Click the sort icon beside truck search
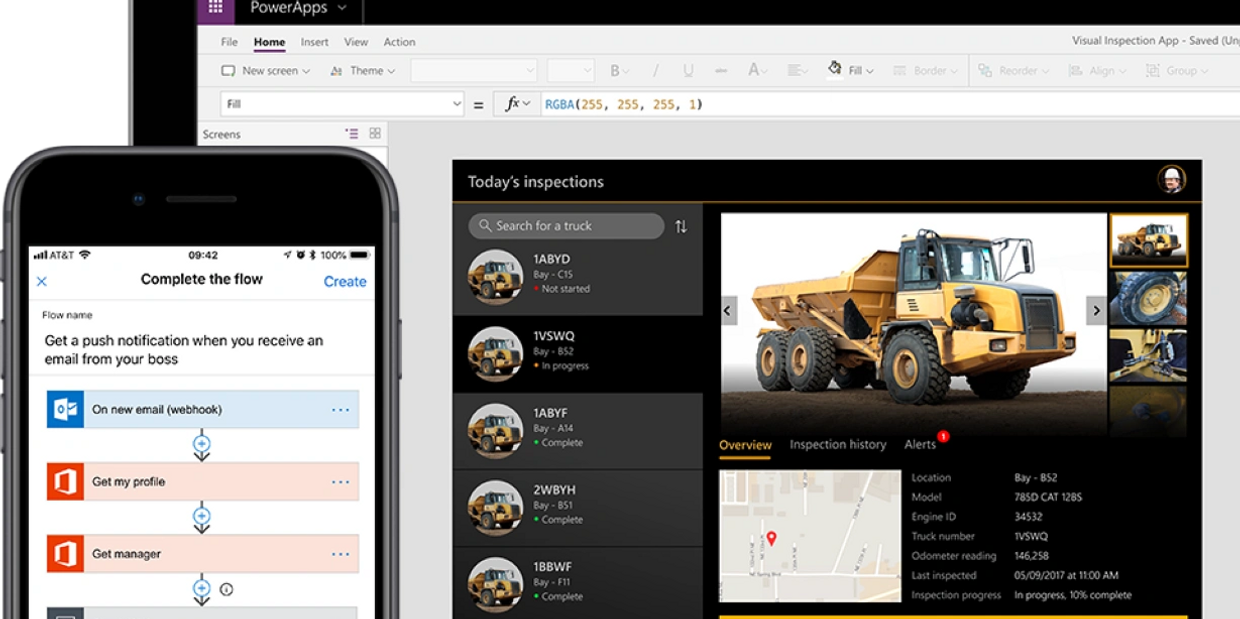The height and width of the screenshot is (619, 1240). pyautogui.click(x=681, y=226)
